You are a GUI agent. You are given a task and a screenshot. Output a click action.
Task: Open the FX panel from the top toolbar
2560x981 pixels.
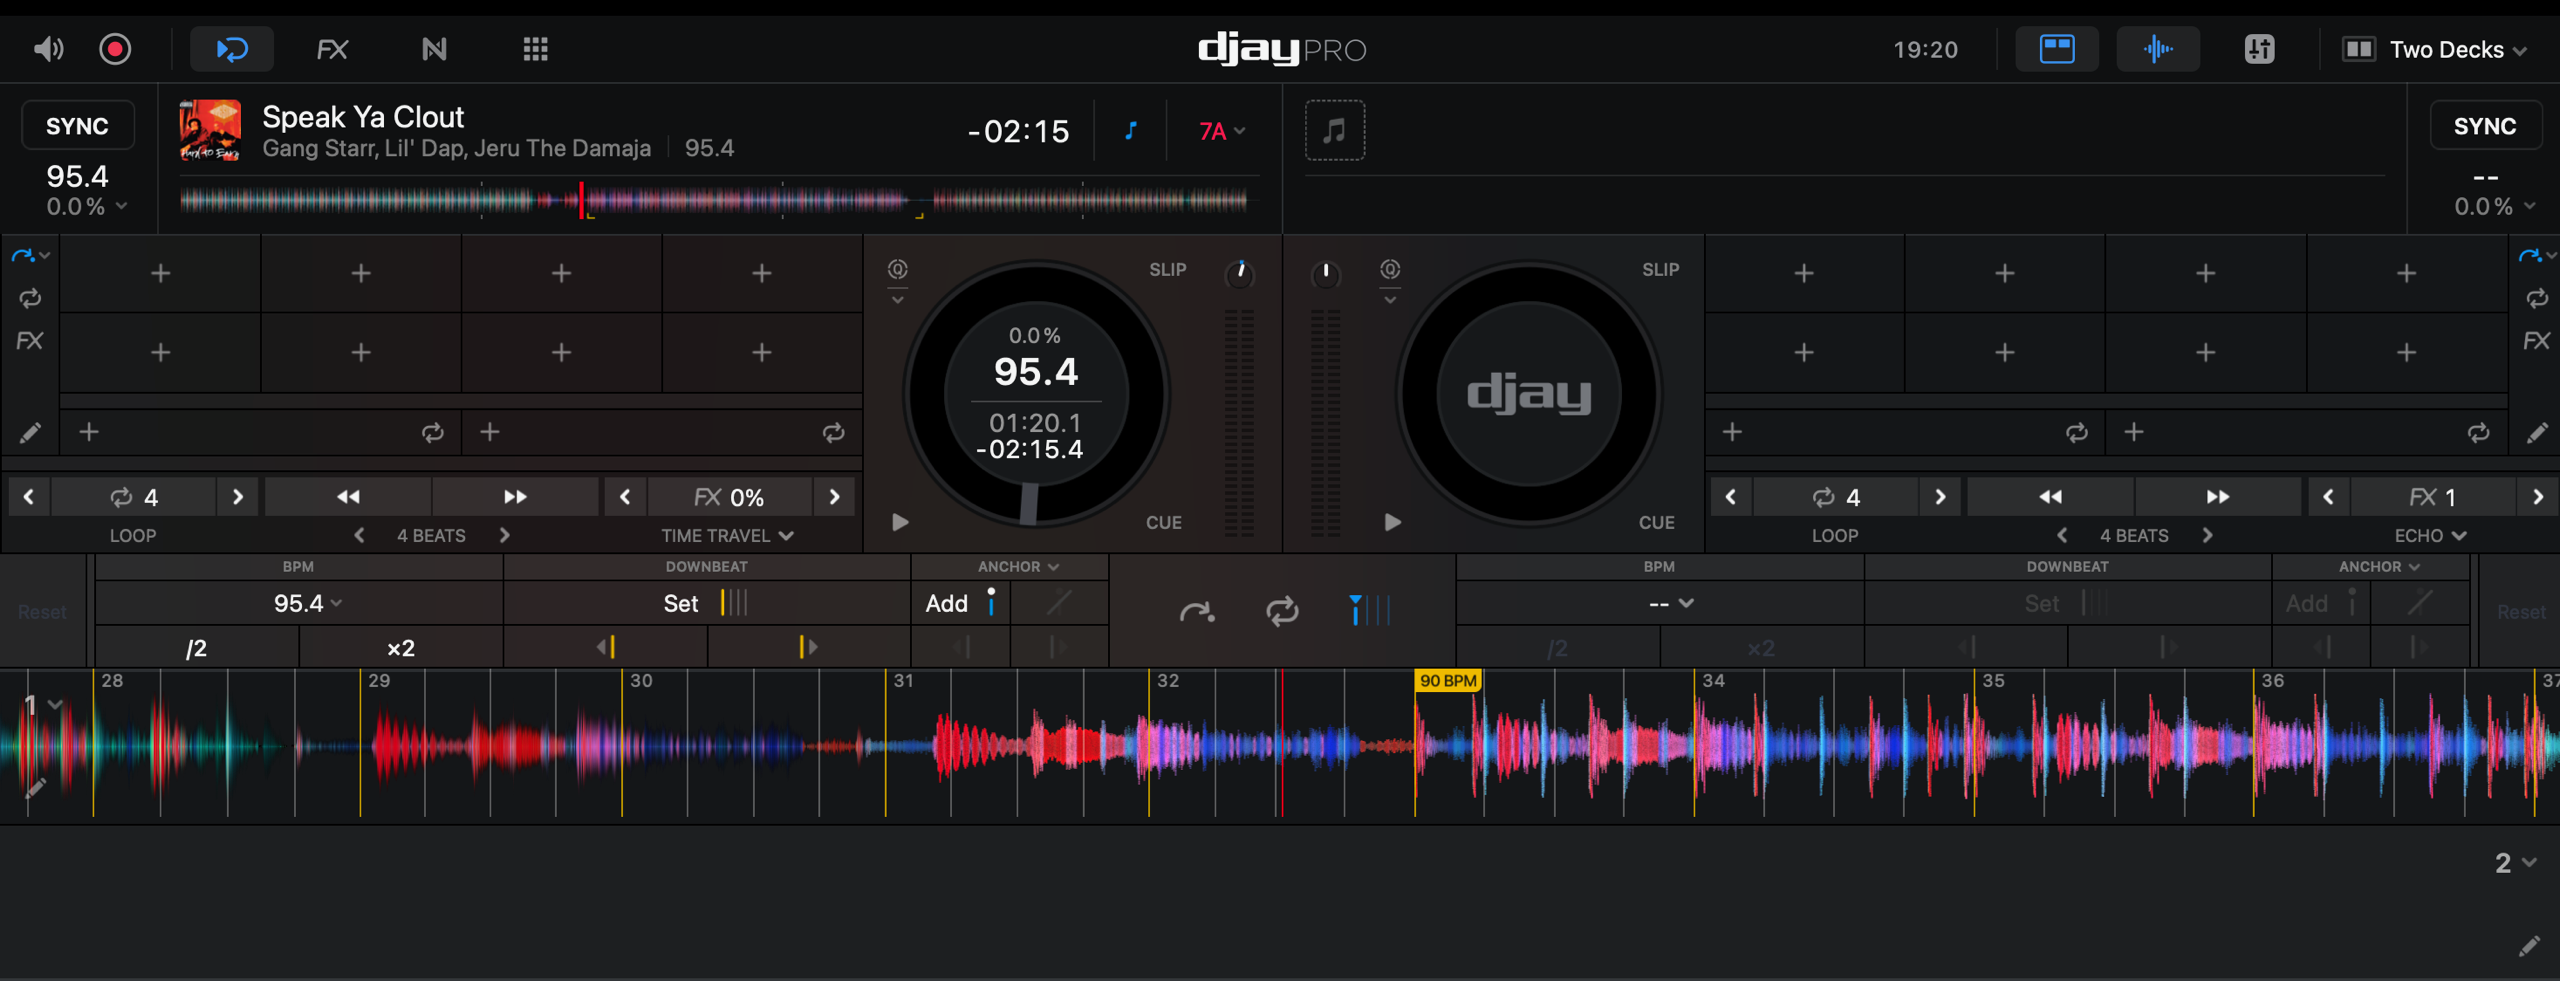(332, 49)
